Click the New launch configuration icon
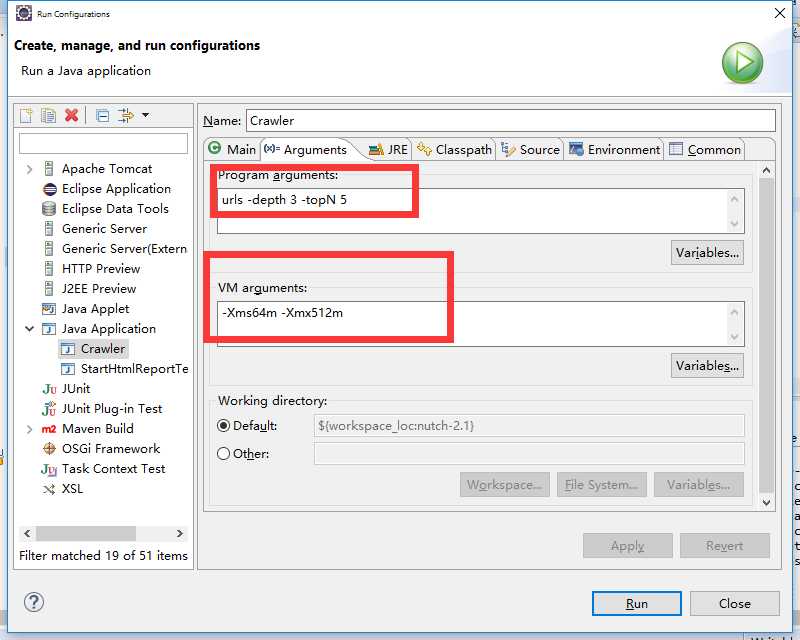The width and height of the screenshot is (800, 640). [26, 115]
